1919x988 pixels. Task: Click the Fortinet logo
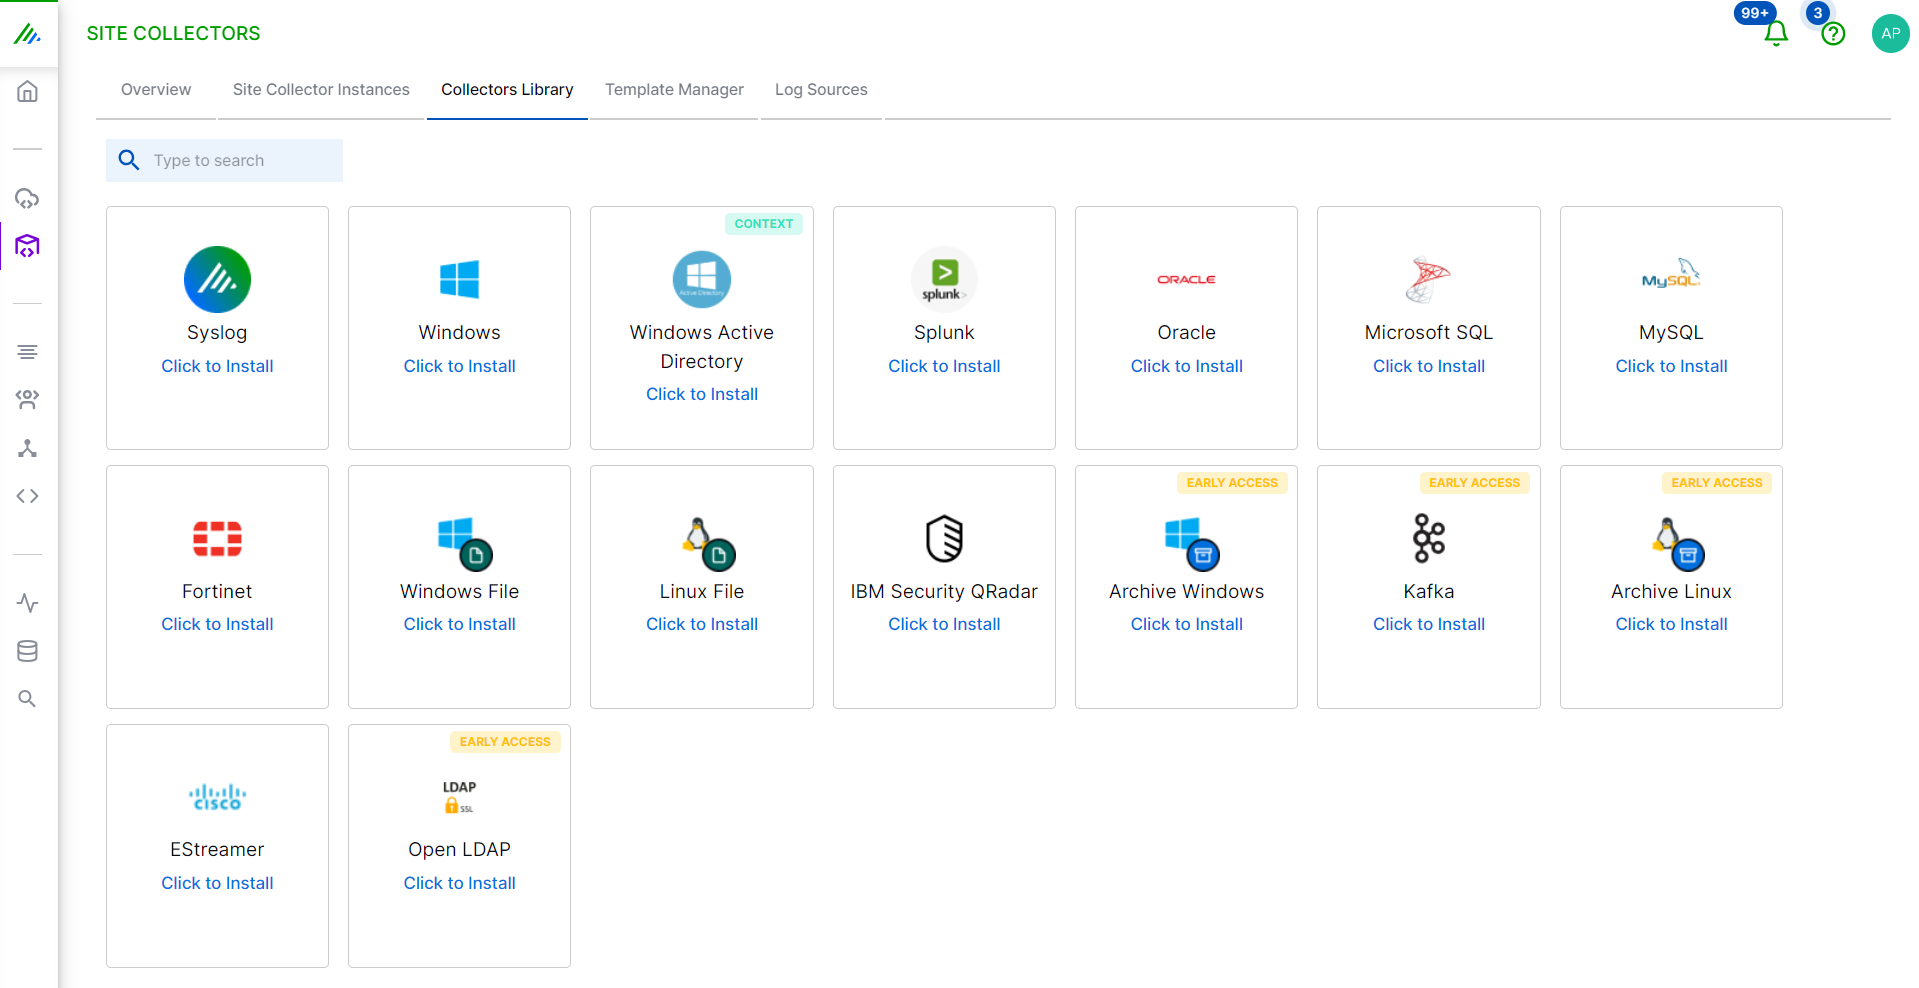[217, 538]
